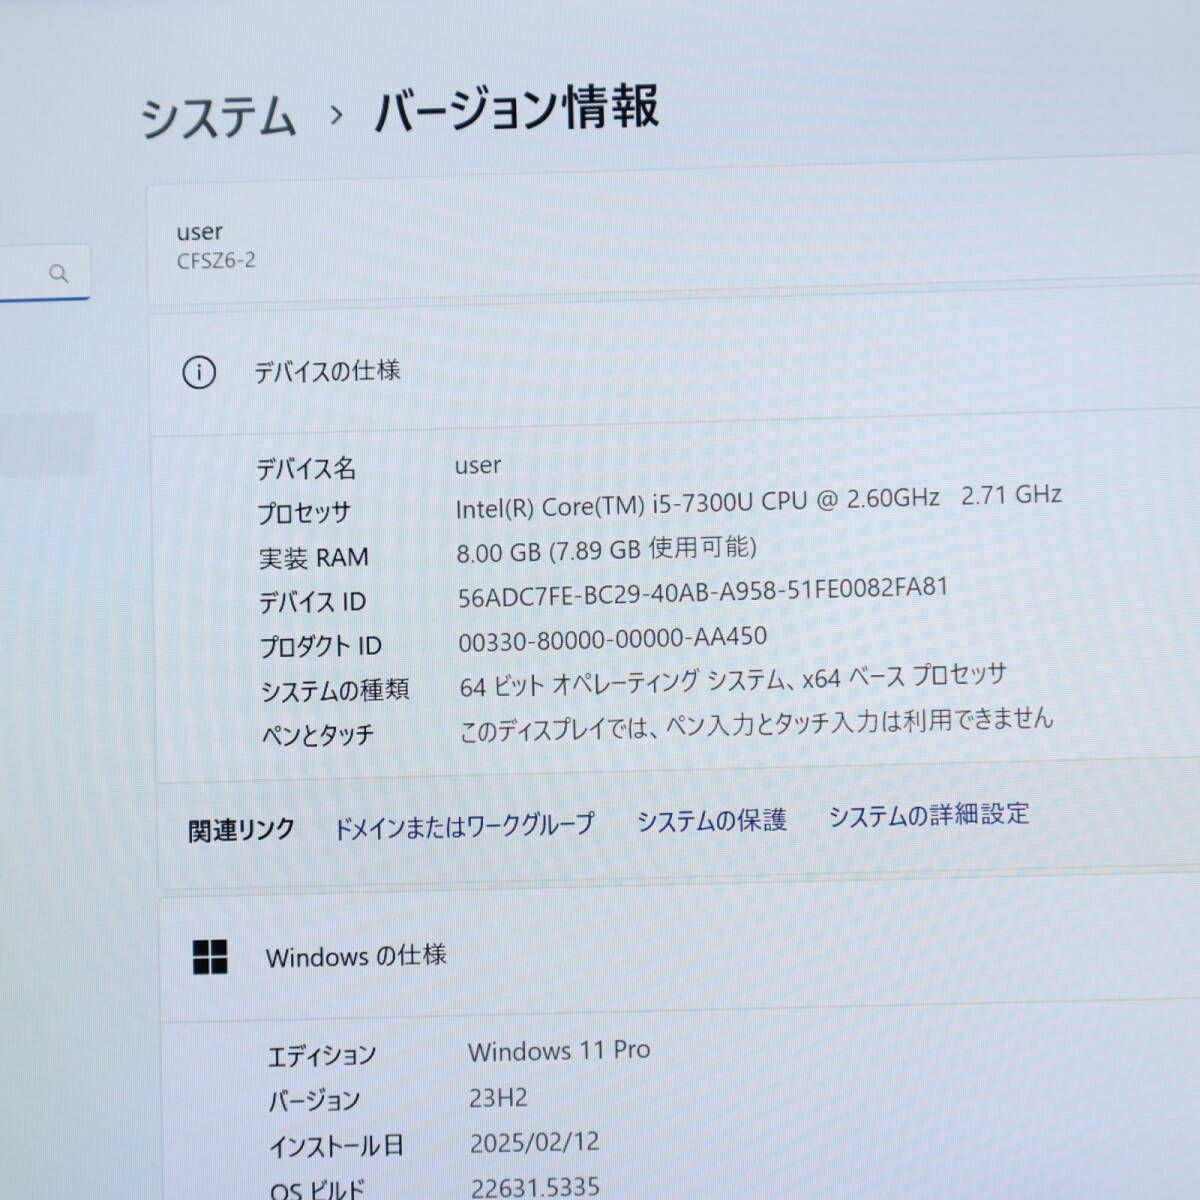Select the 64 ビット オペレーティング システム text
The image size is (1200, 1200).
point(622,683)
